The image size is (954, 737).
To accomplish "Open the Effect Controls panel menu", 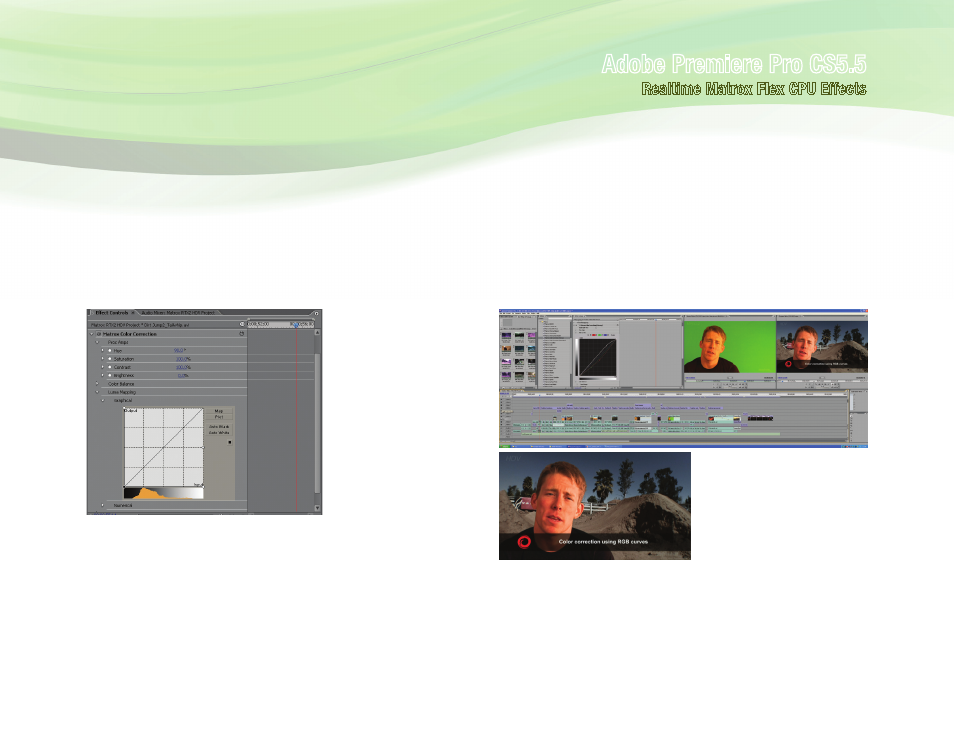I will tap(316, 313).
